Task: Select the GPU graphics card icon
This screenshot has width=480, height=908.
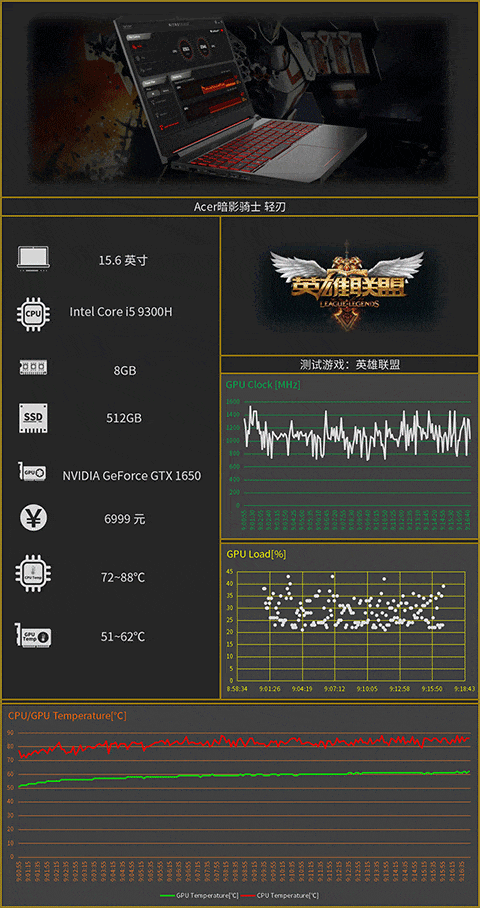Action: click(x=34, y=472)
